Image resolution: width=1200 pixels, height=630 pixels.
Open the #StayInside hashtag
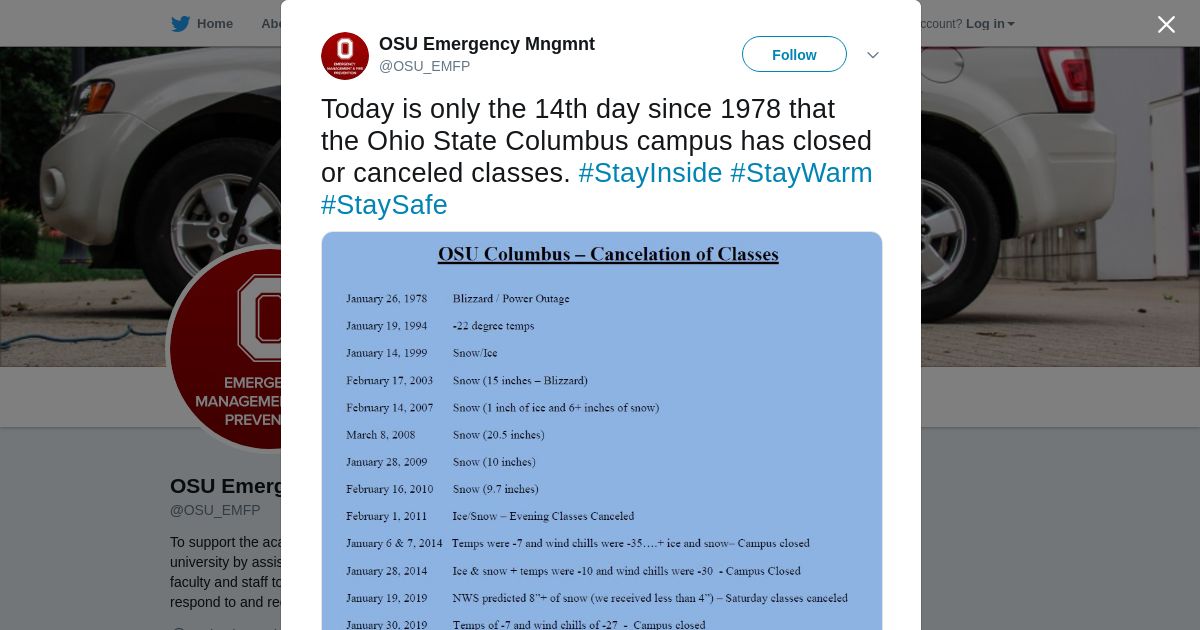point(650,173)
